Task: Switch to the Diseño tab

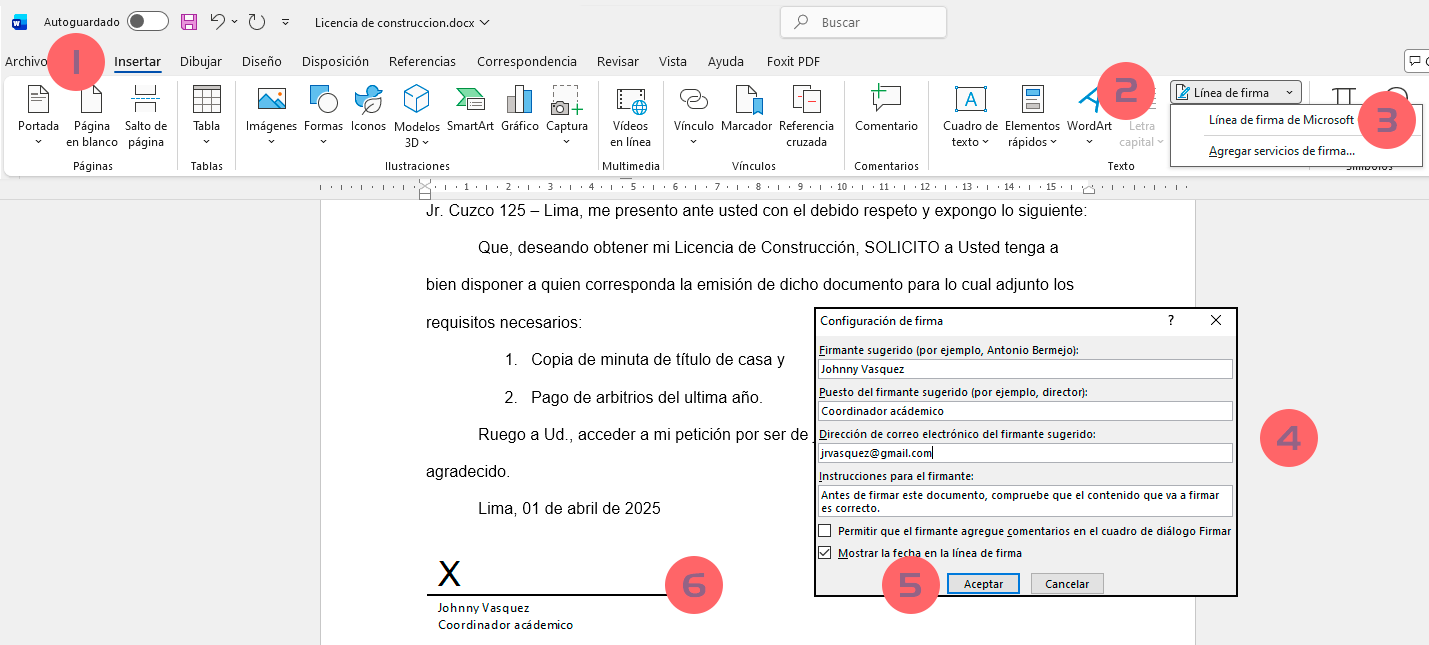Action: pos(262,62)
